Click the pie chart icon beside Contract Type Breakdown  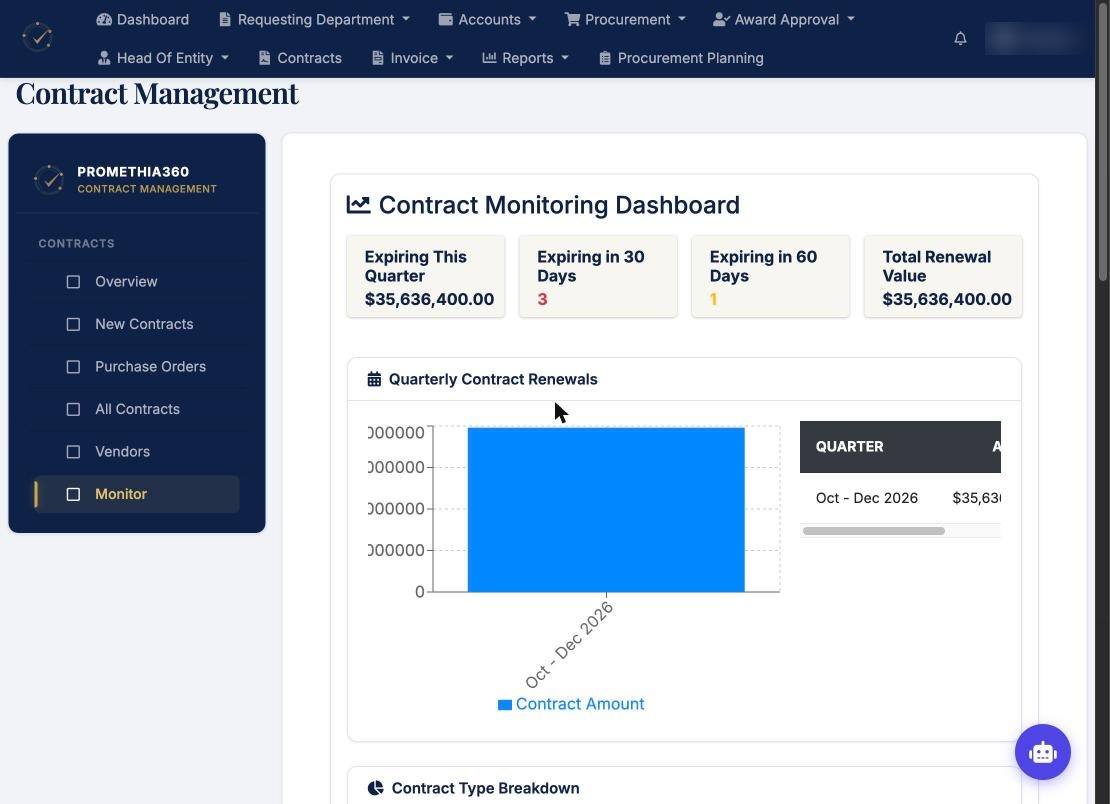pos(375,788)
